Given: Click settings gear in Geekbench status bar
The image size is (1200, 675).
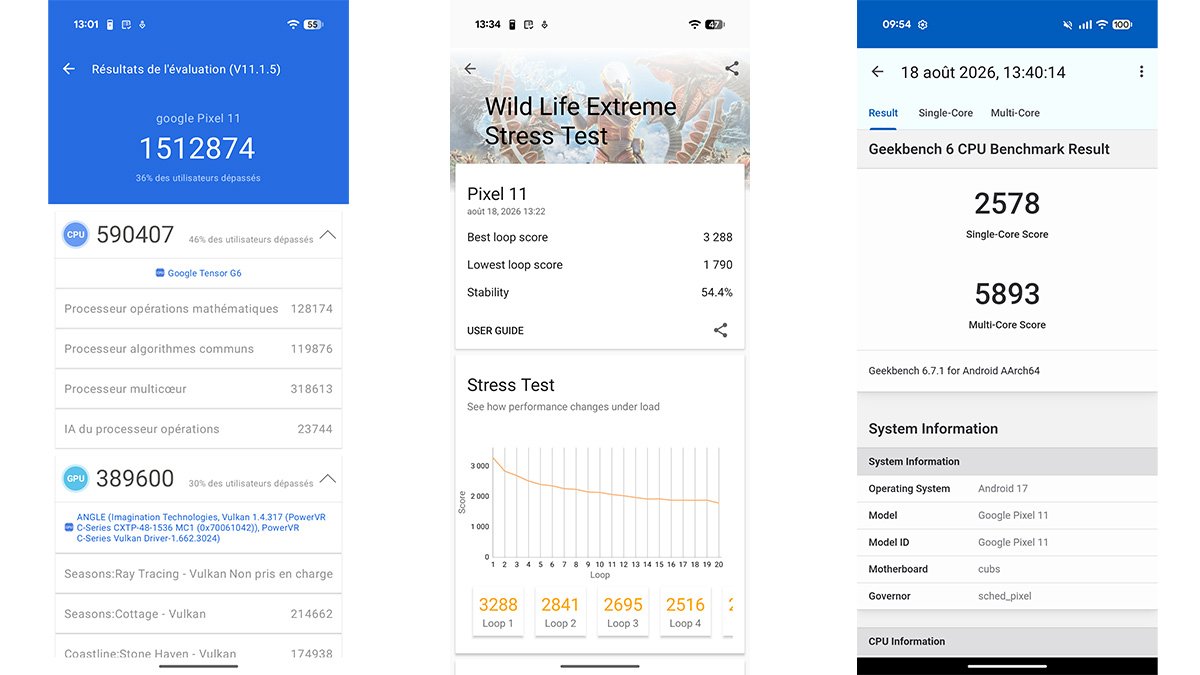Looking at the screenshot, I should click(922, 24).
